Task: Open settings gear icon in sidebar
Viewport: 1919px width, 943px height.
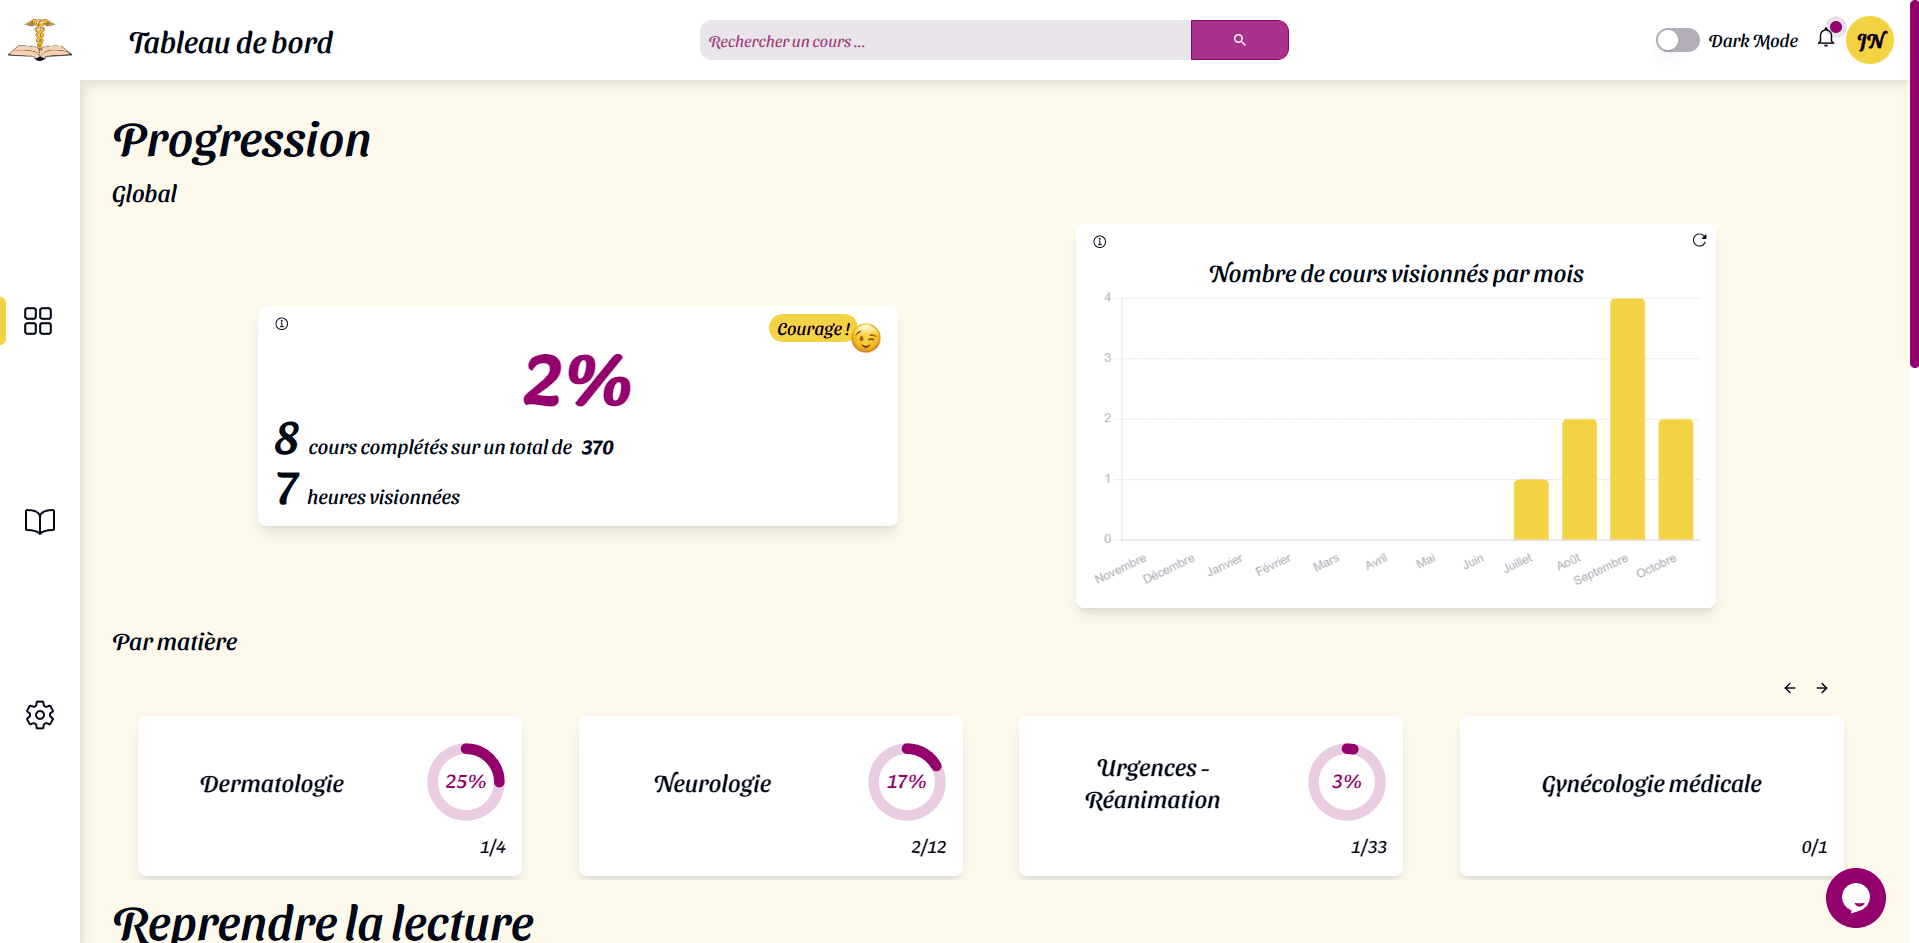Action: pyautogui.click(x=40, y=715)
